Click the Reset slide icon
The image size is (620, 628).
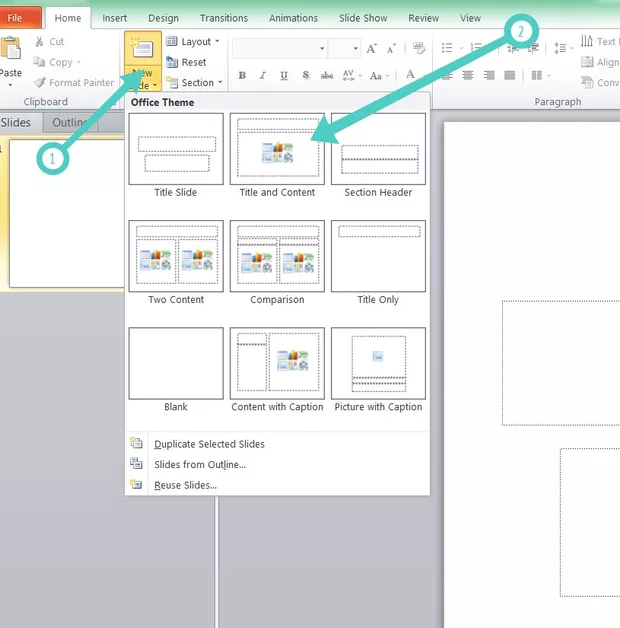tap(172, 62)
